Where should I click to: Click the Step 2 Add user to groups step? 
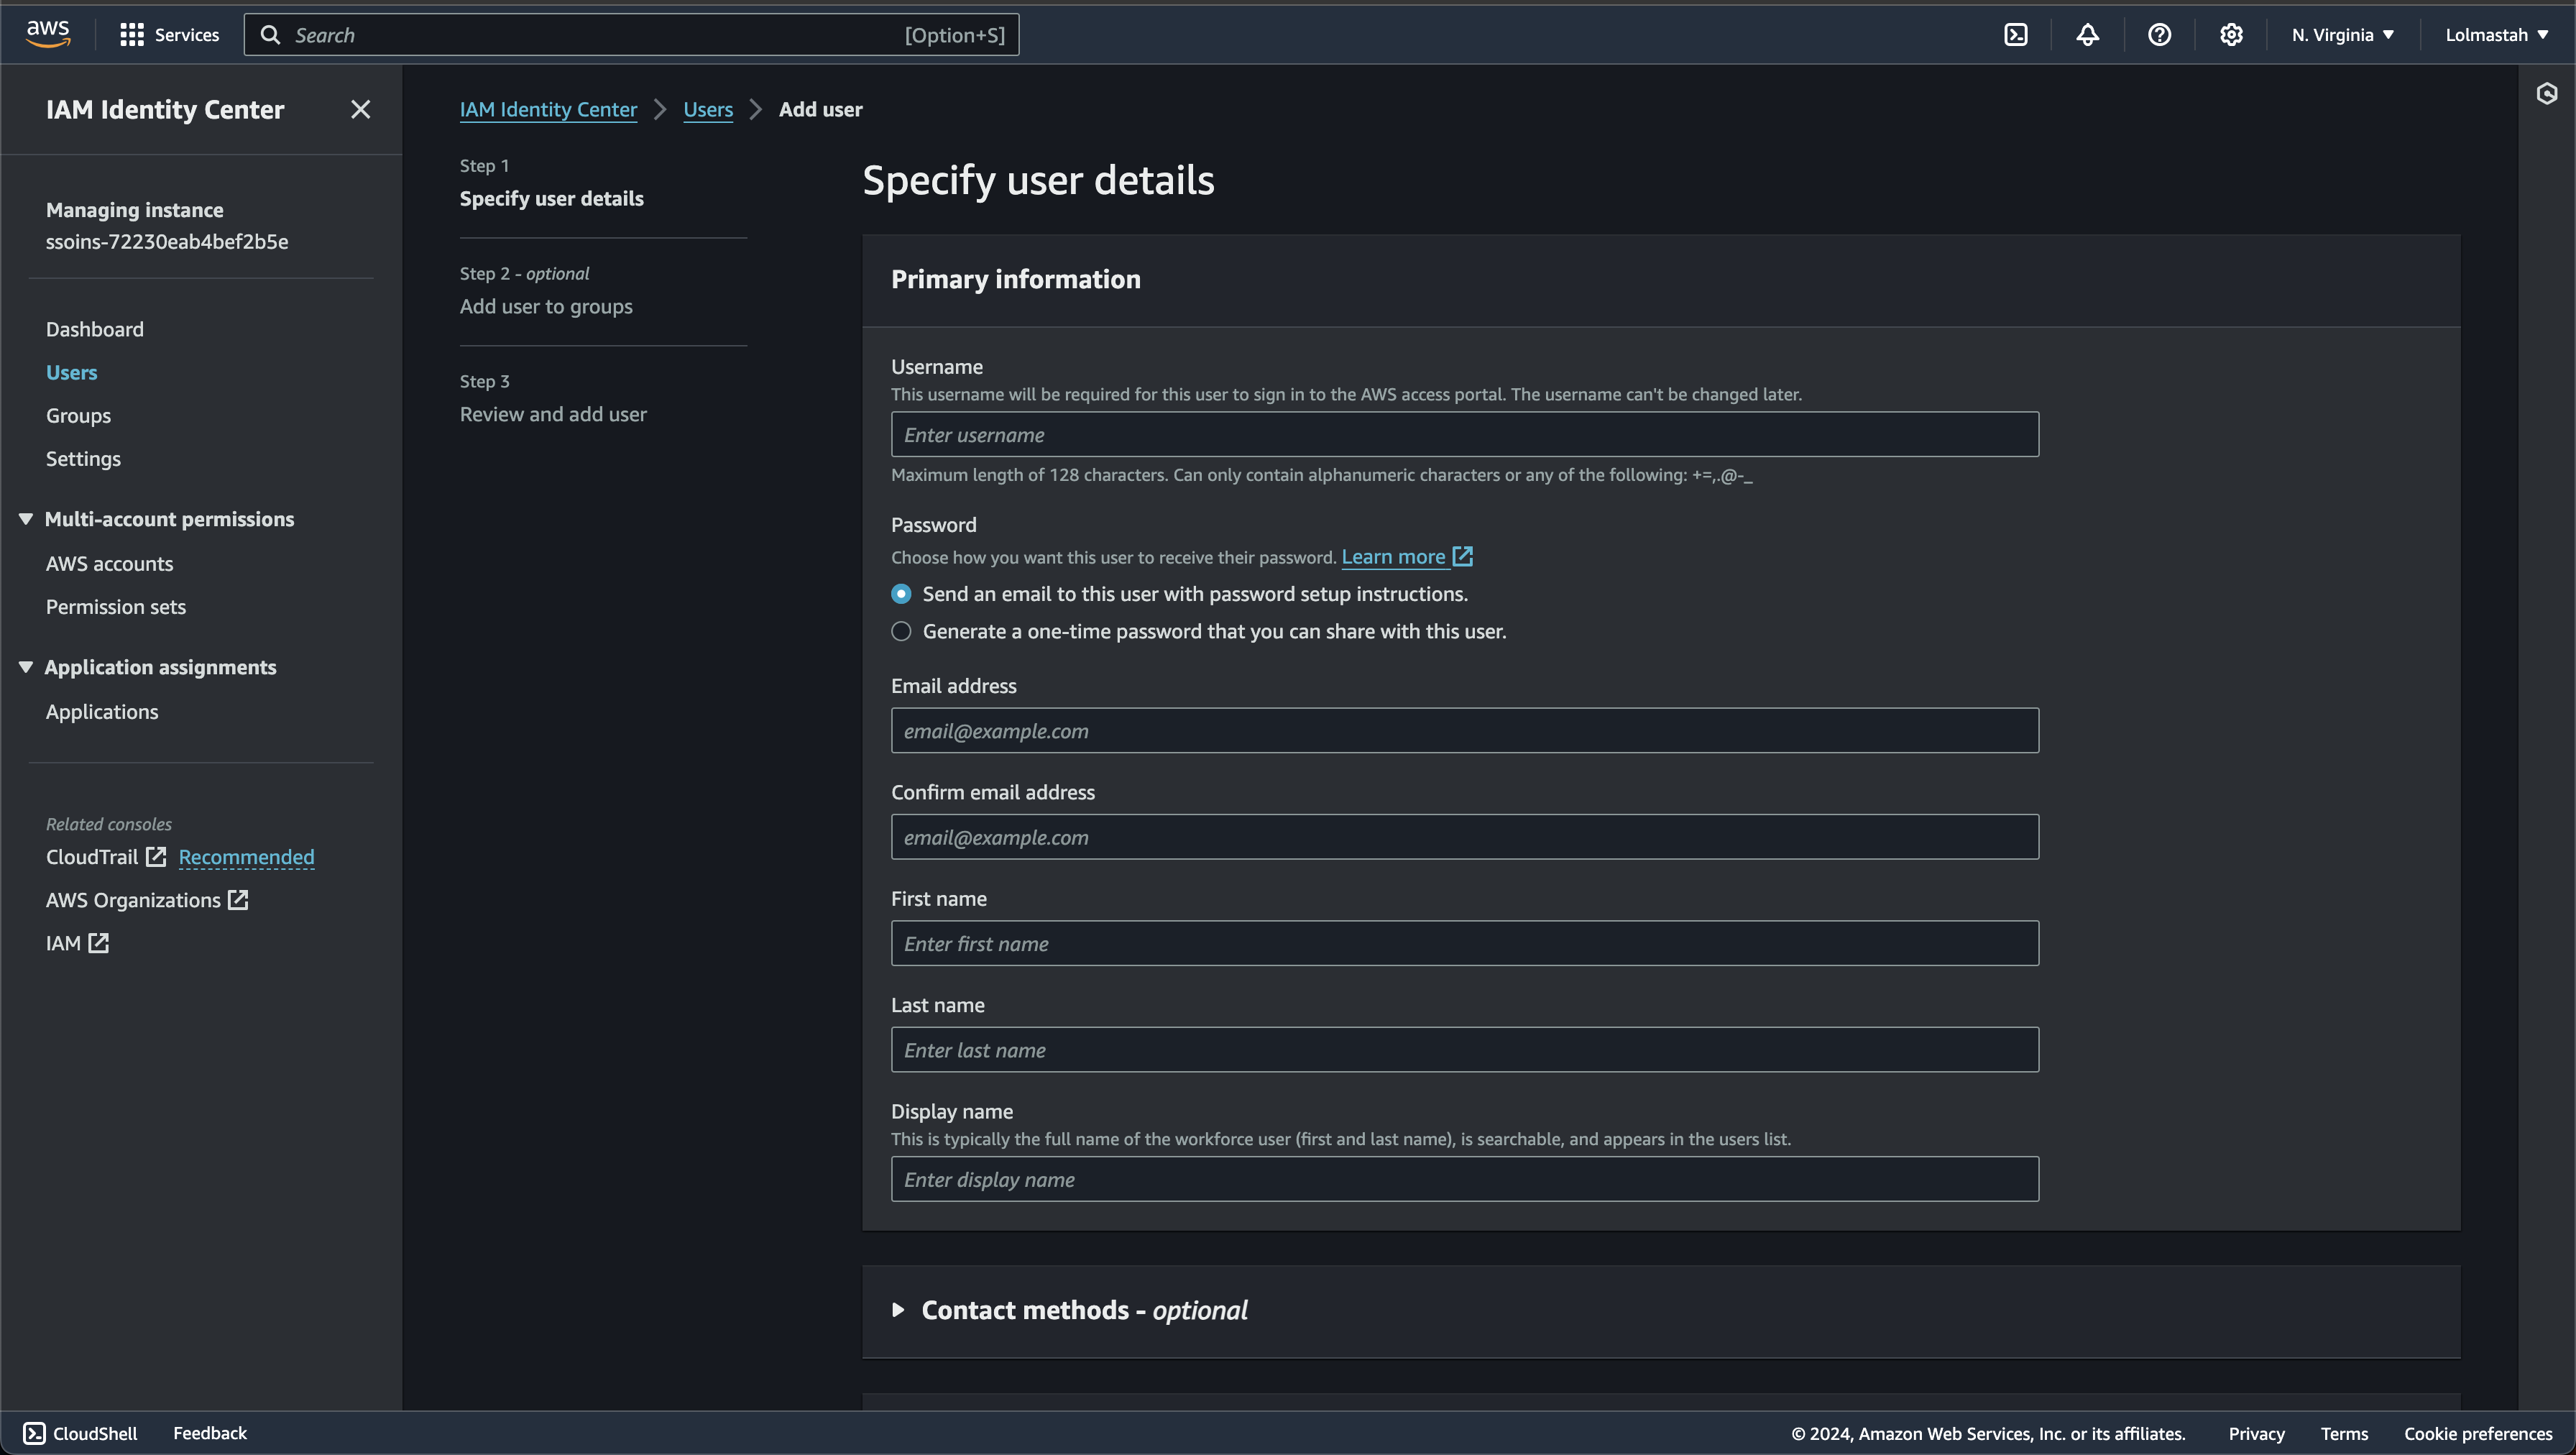tap(546, 306)
